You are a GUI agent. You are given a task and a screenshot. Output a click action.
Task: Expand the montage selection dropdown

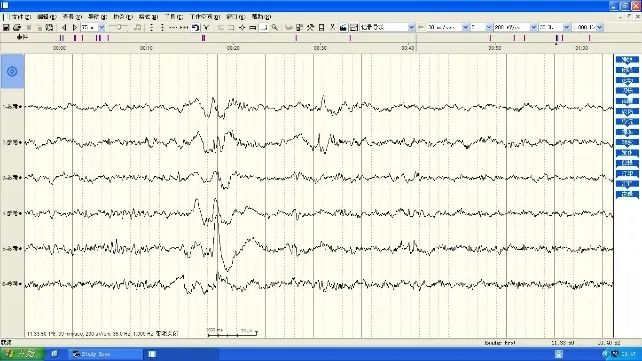coord(411,27)
